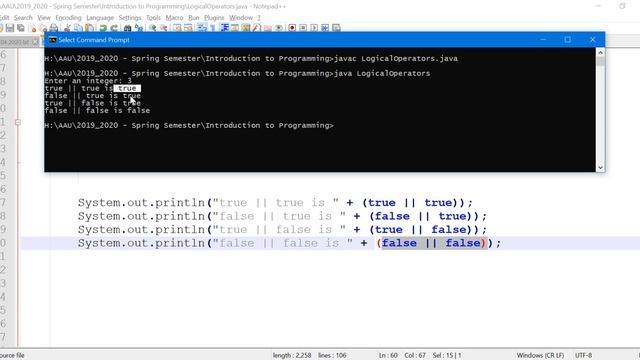This screenshot has height=360, width=640.
Task: Click the green Undo arrow icon
Action: tap(103, 28)
